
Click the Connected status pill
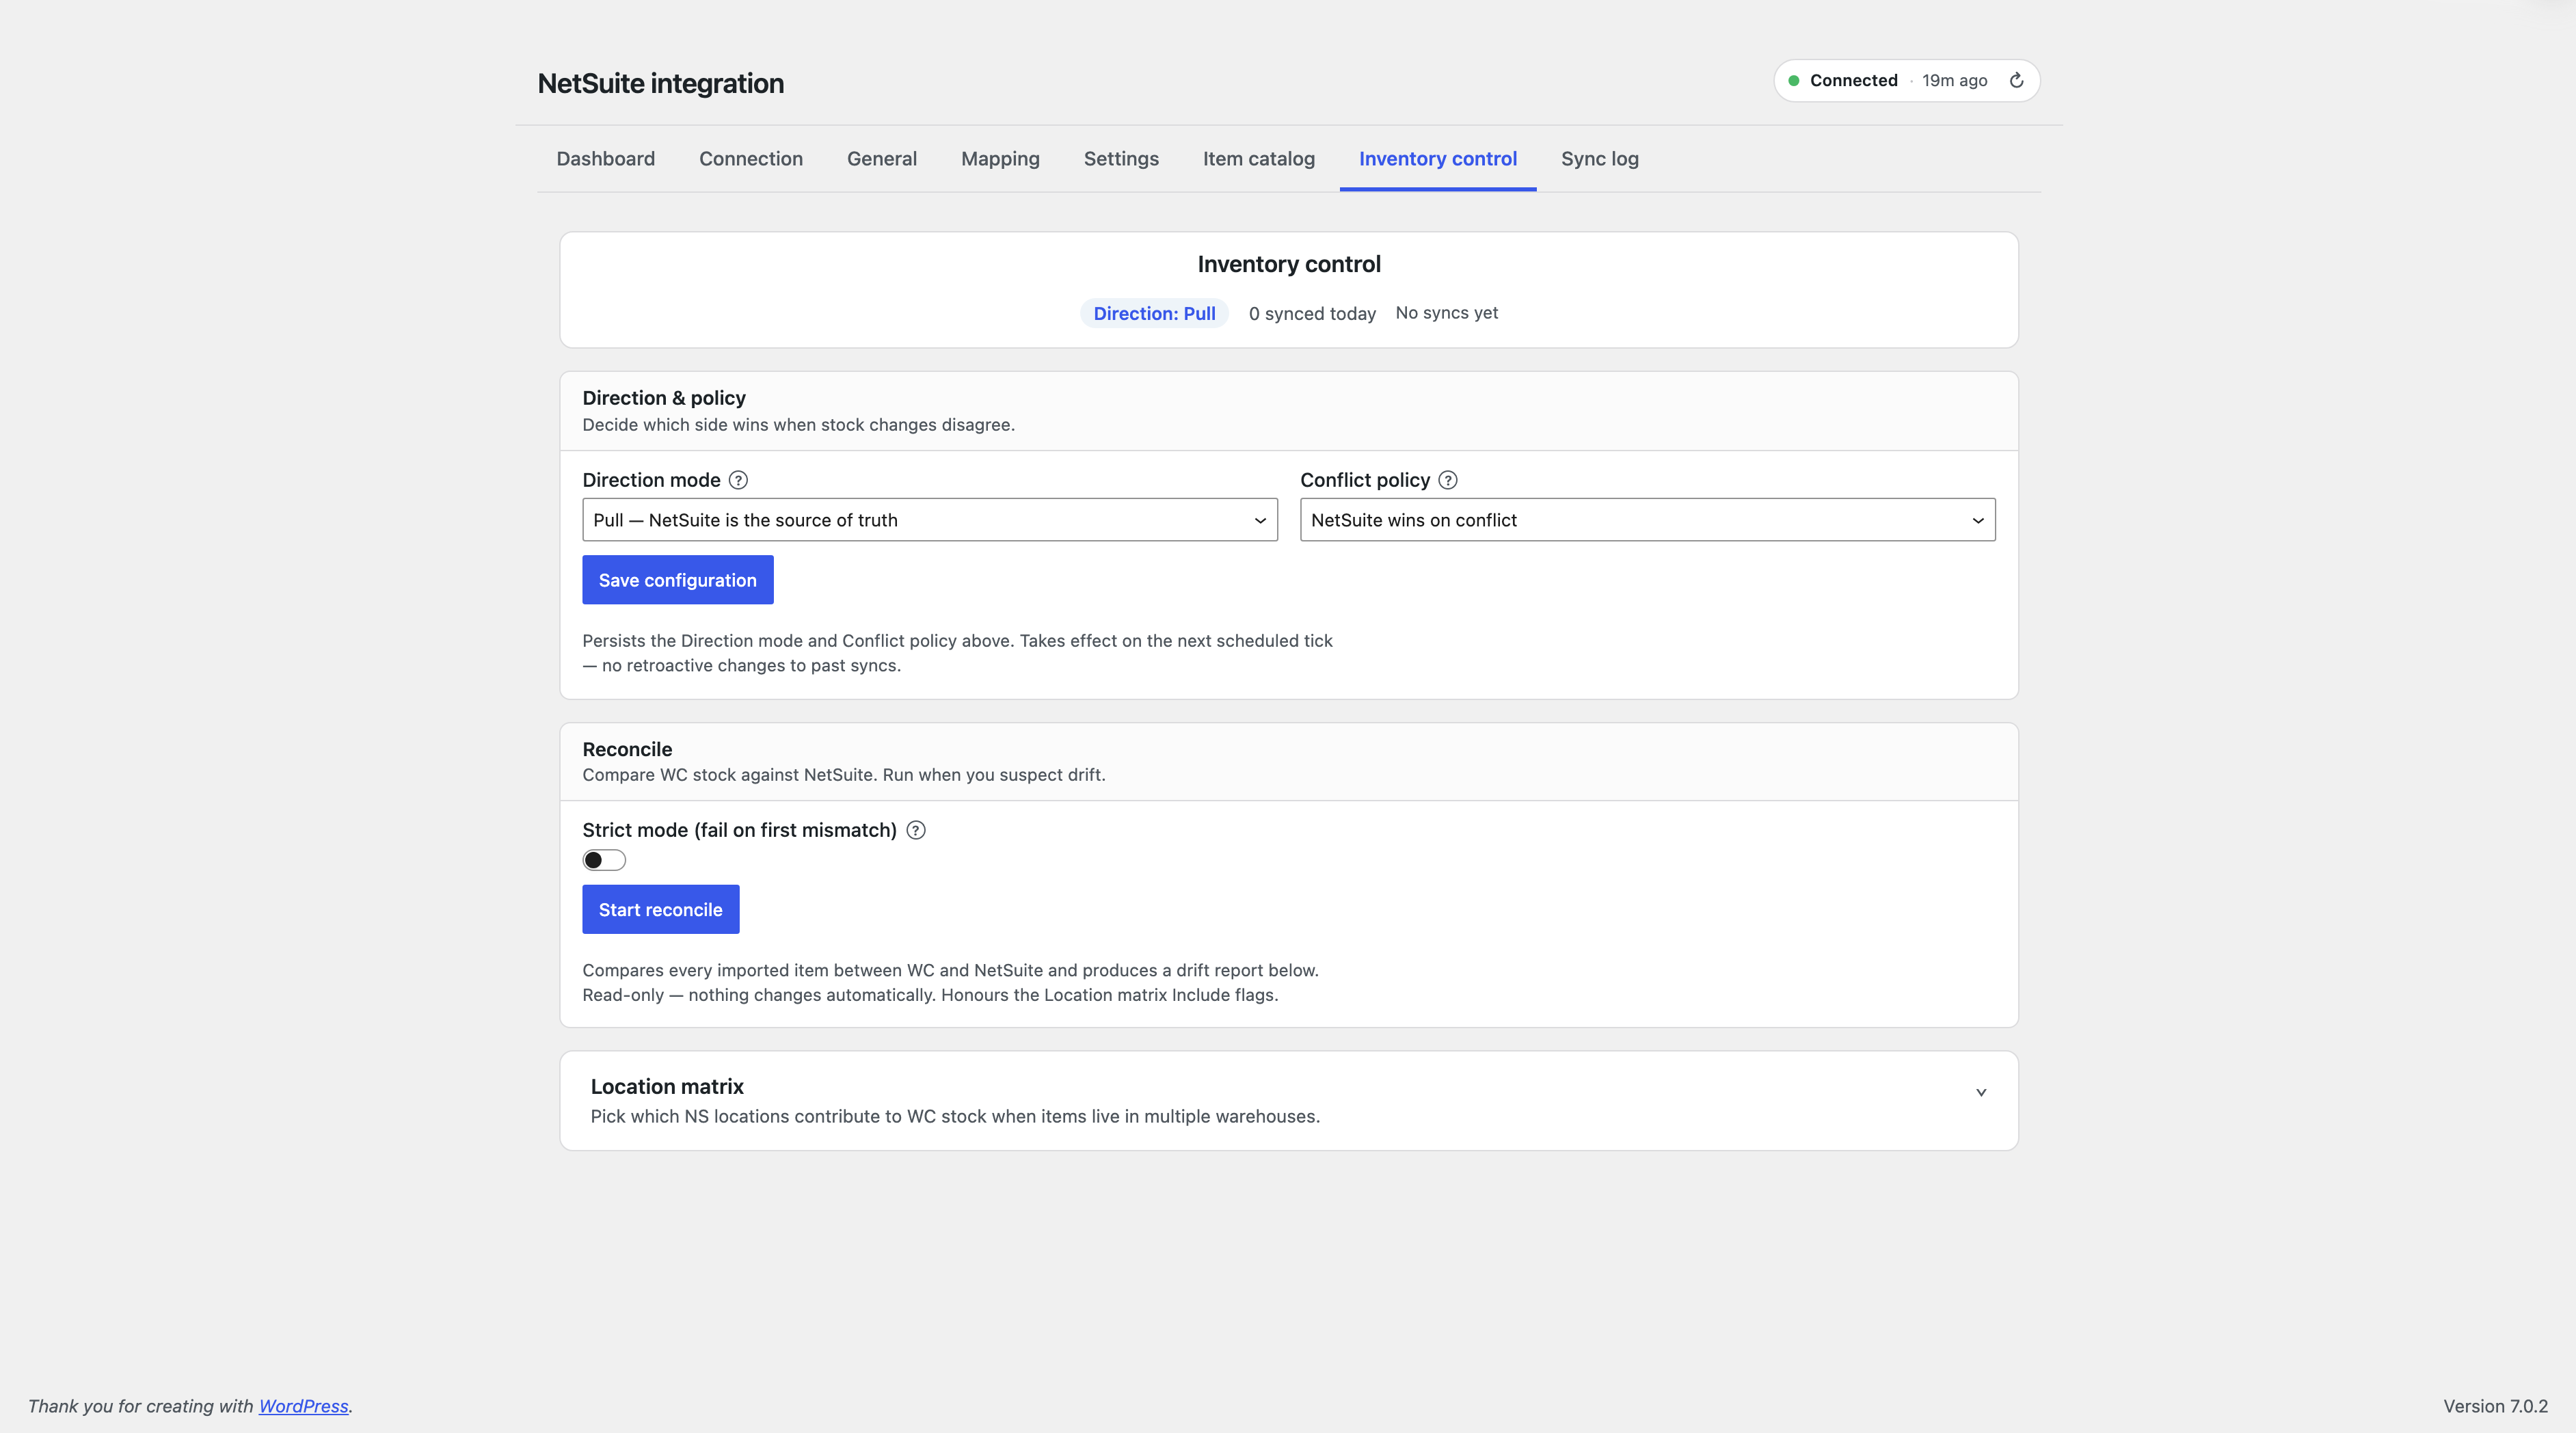coord(1906,80)
